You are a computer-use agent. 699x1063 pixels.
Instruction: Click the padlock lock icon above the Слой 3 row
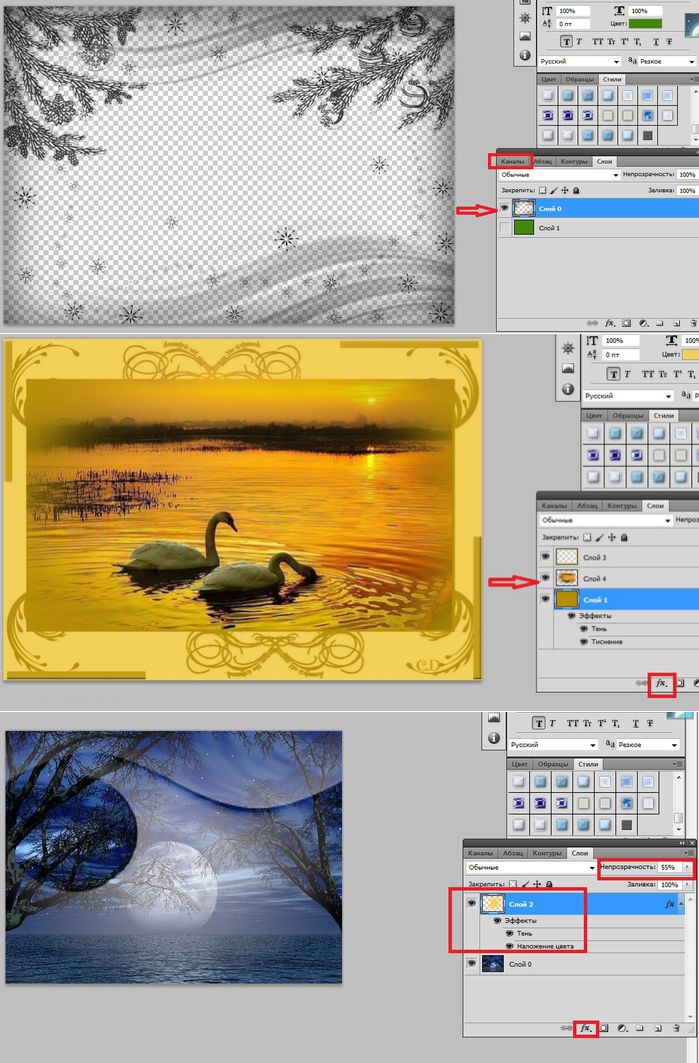[x=624, y=538]
